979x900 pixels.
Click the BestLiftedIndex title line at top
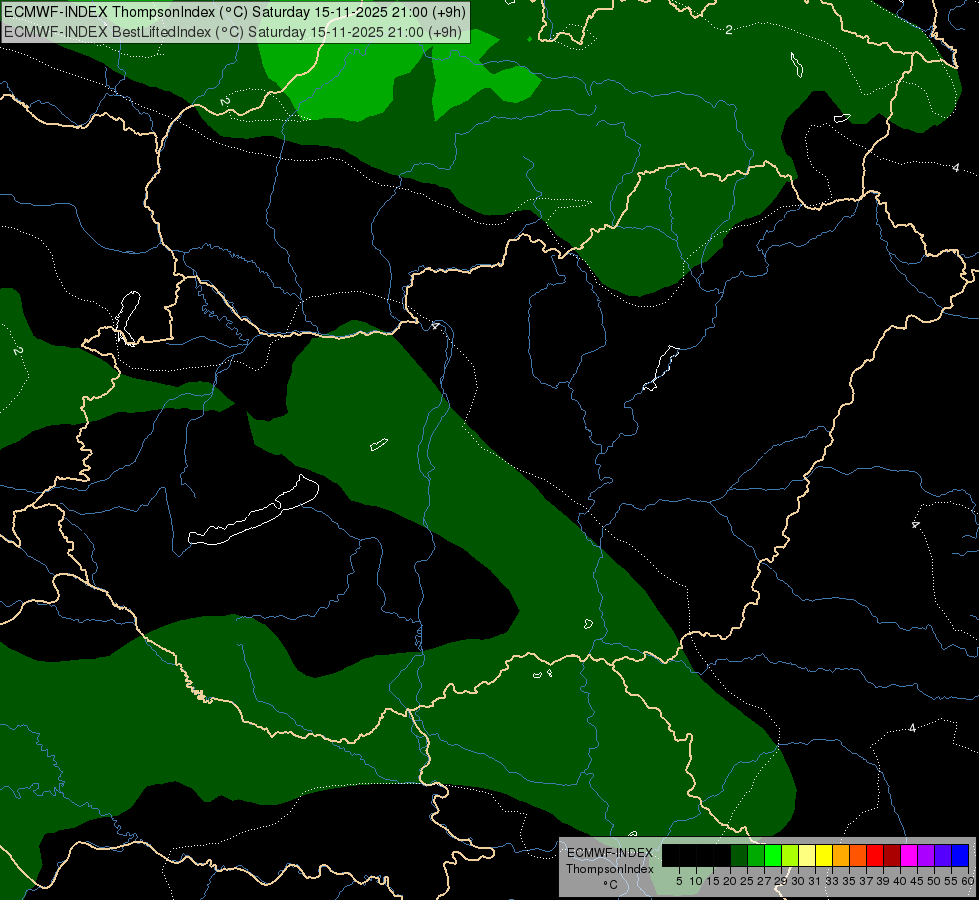(x=233, y=32)
